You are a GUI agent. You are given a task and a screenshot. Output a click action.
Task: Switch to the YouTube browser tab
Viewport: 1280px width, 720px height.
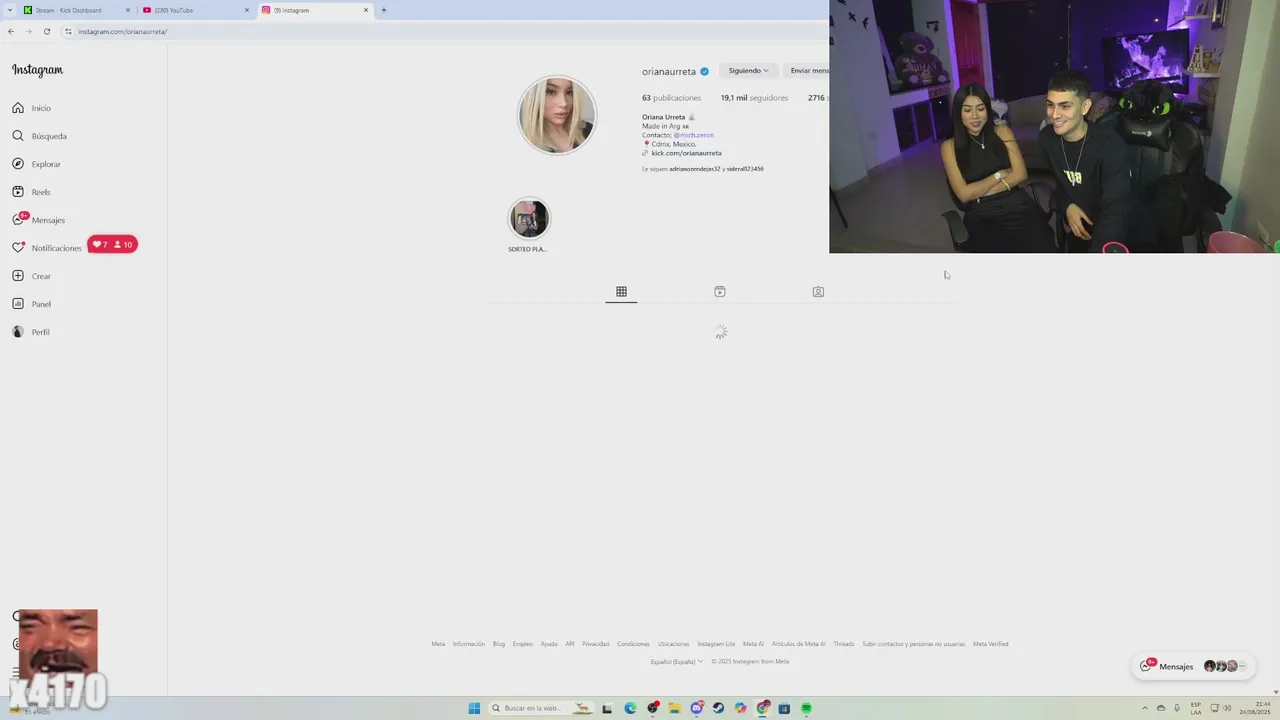(x=196, y=10)
